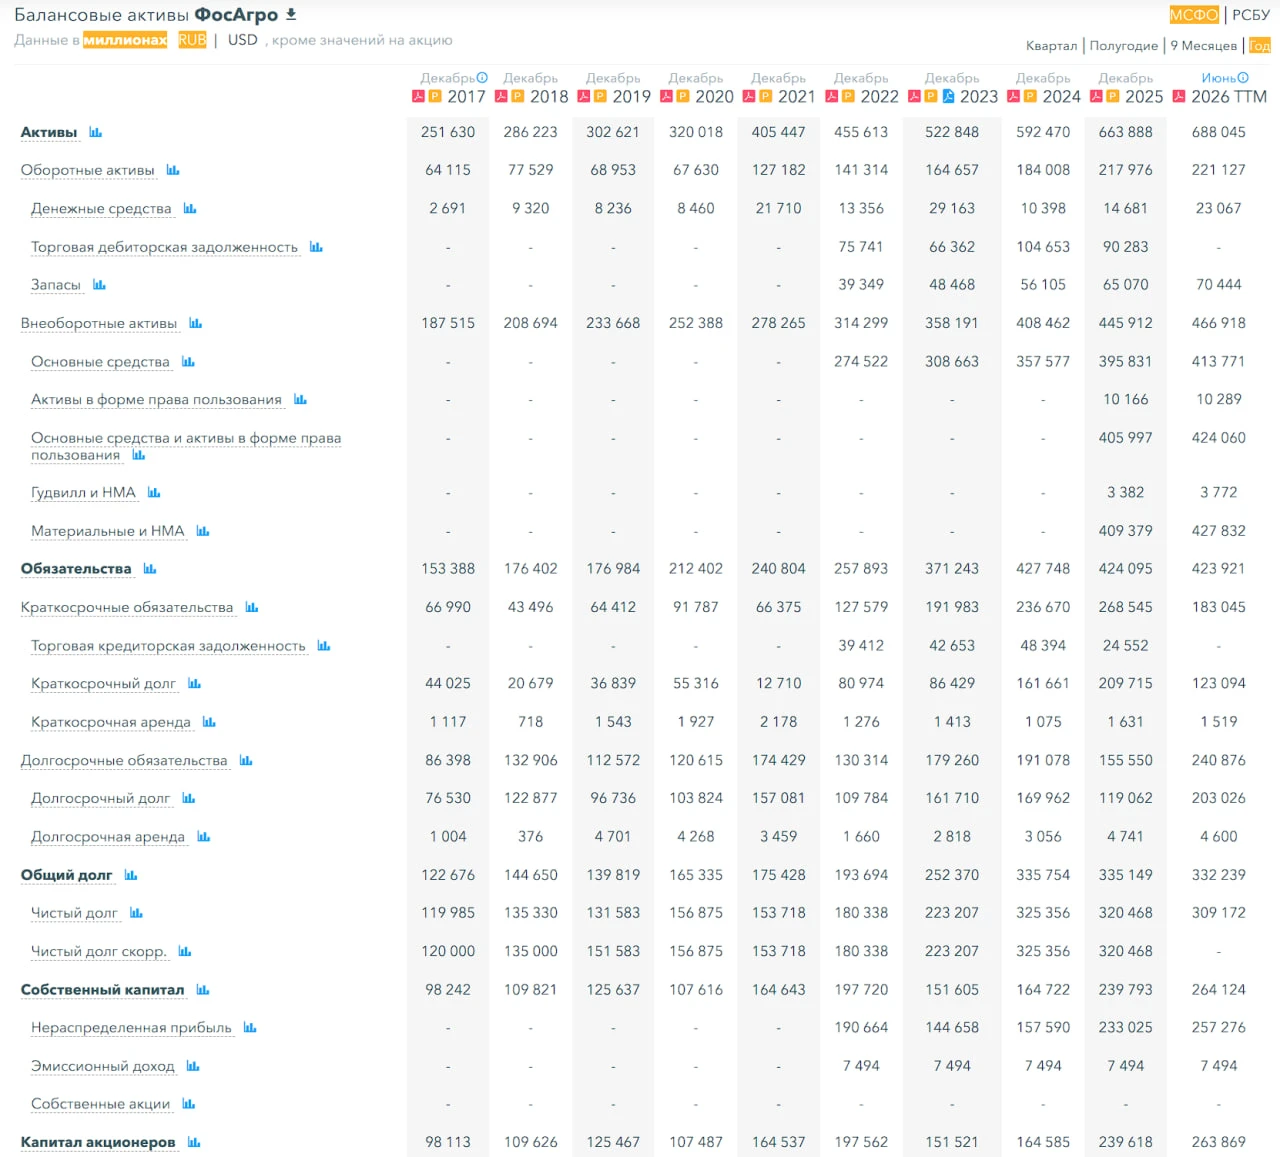The image size is (1280, 1157).
Task: Open the blue document icon for 2023
Action: (x=948, y=97)
